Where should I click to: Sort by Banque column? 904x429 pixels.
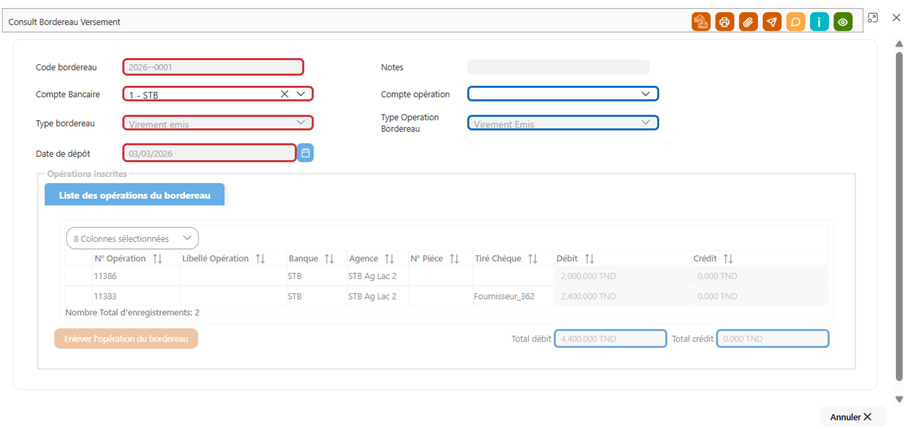tap(329, 259)
